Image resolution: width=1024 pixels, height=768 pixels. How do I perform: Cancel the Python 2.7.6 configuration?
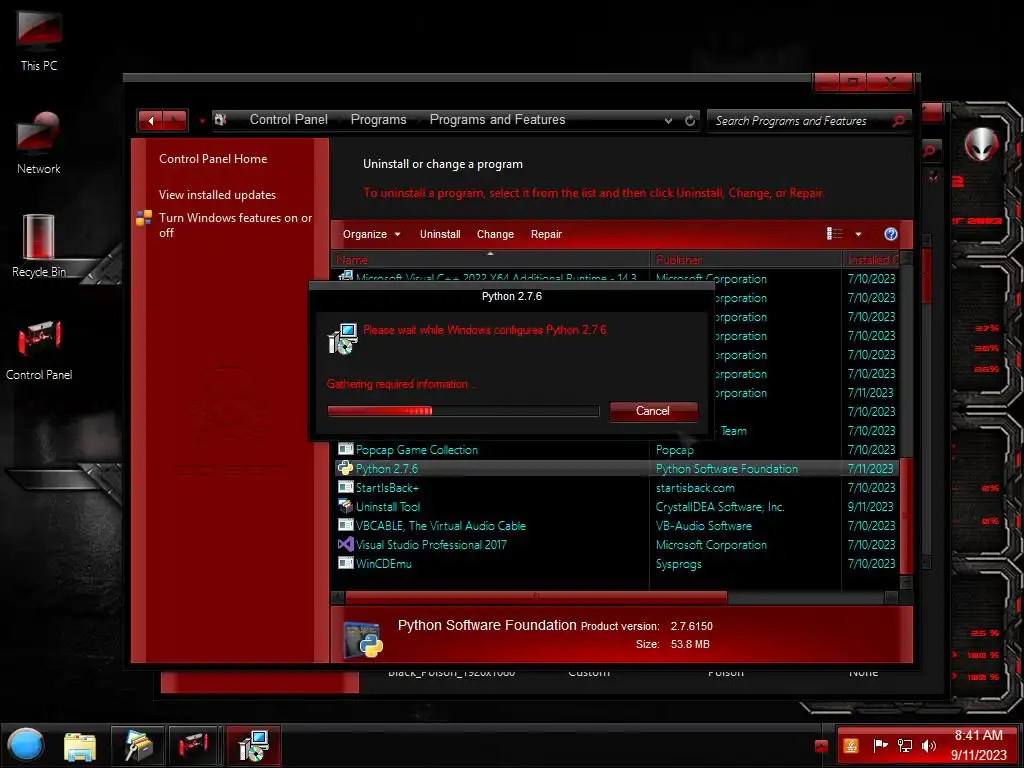pos(653,411)
